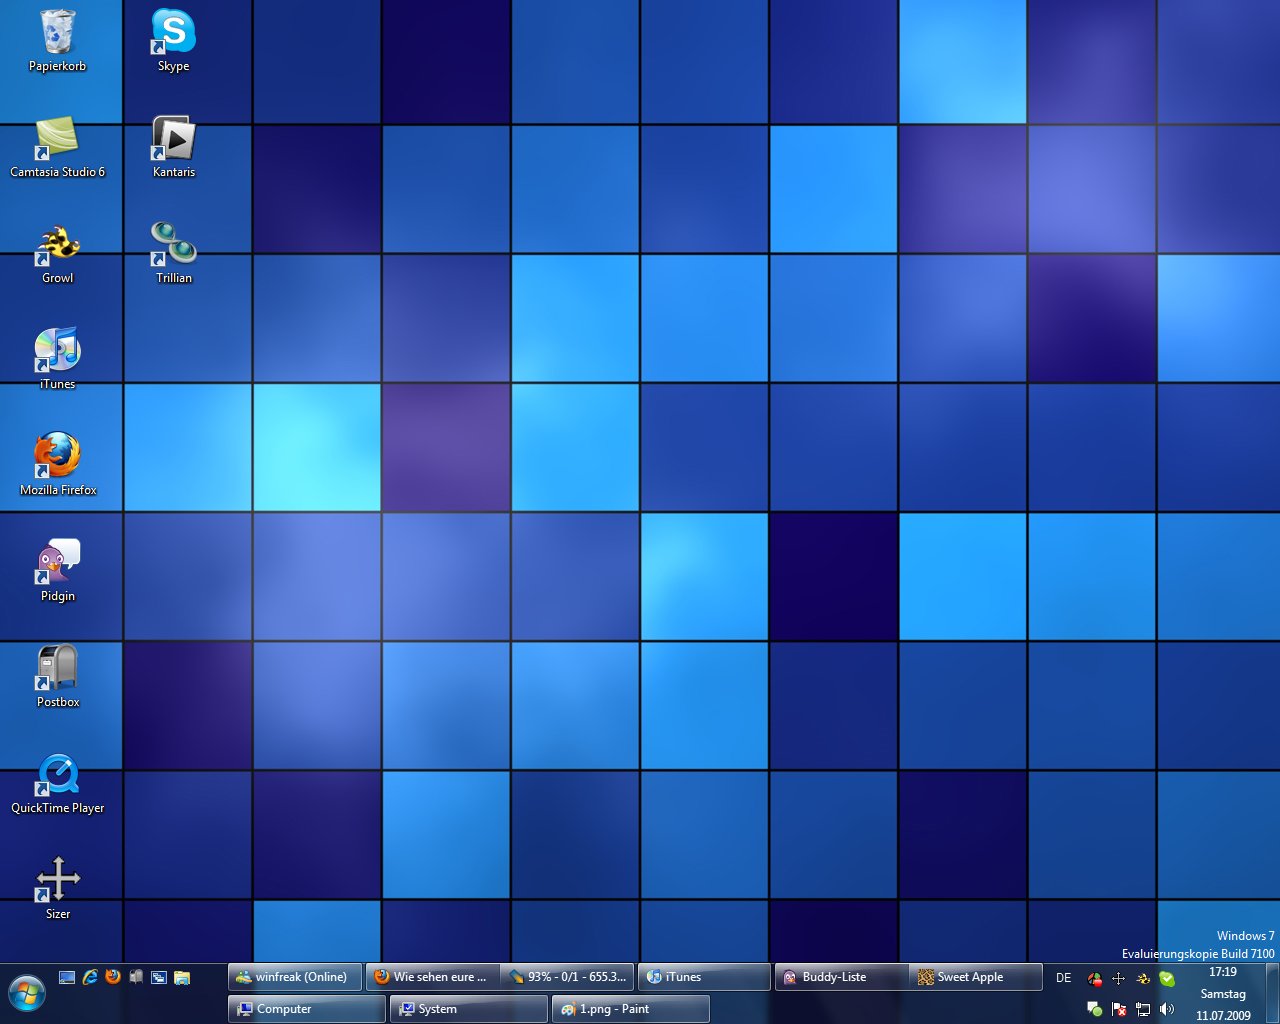This screenshot has height=1024, width=1280.
Task: Switch to the System taskbar window
Action: [468, 1009]
